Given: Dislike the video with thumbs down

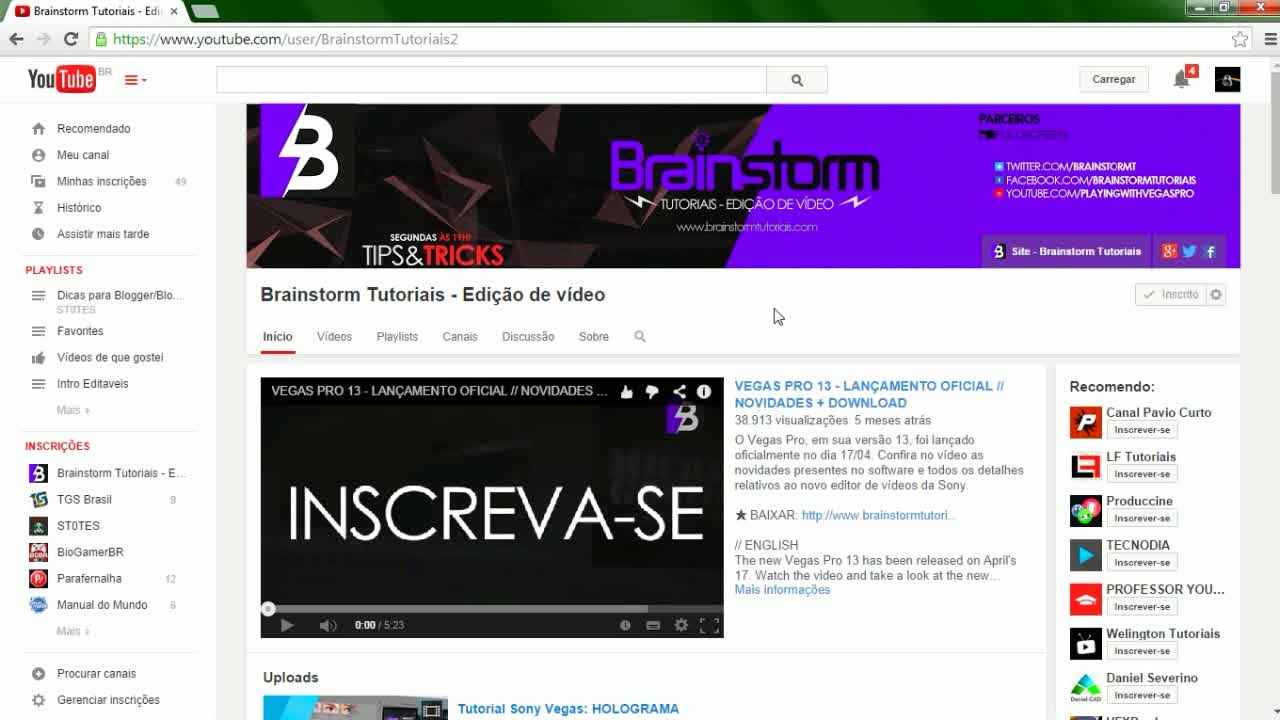Looking at the screenshot, I should (x=652, y=392).
